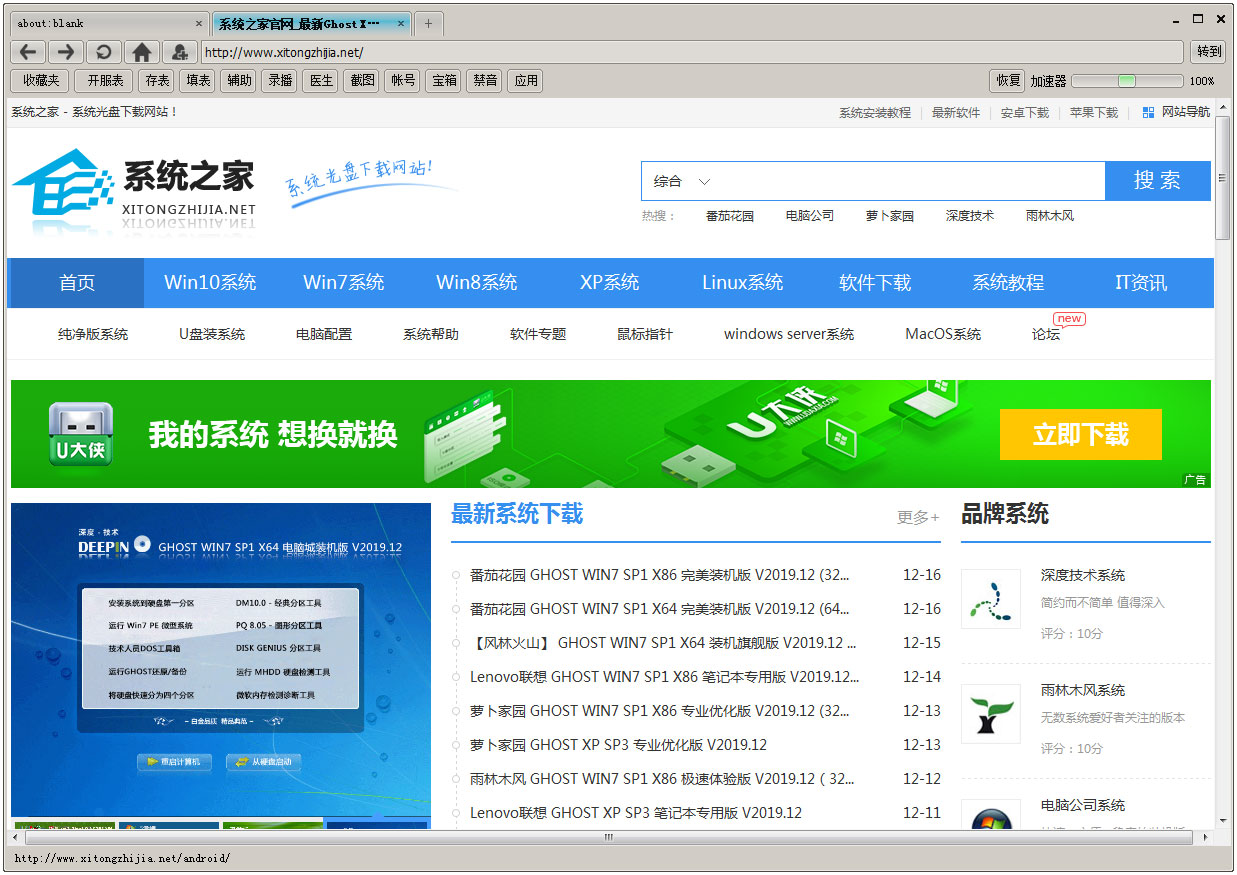The image size is (1237, 875).
Task: Open the 网站导航 grid icon link
Action: [1176, 112]
